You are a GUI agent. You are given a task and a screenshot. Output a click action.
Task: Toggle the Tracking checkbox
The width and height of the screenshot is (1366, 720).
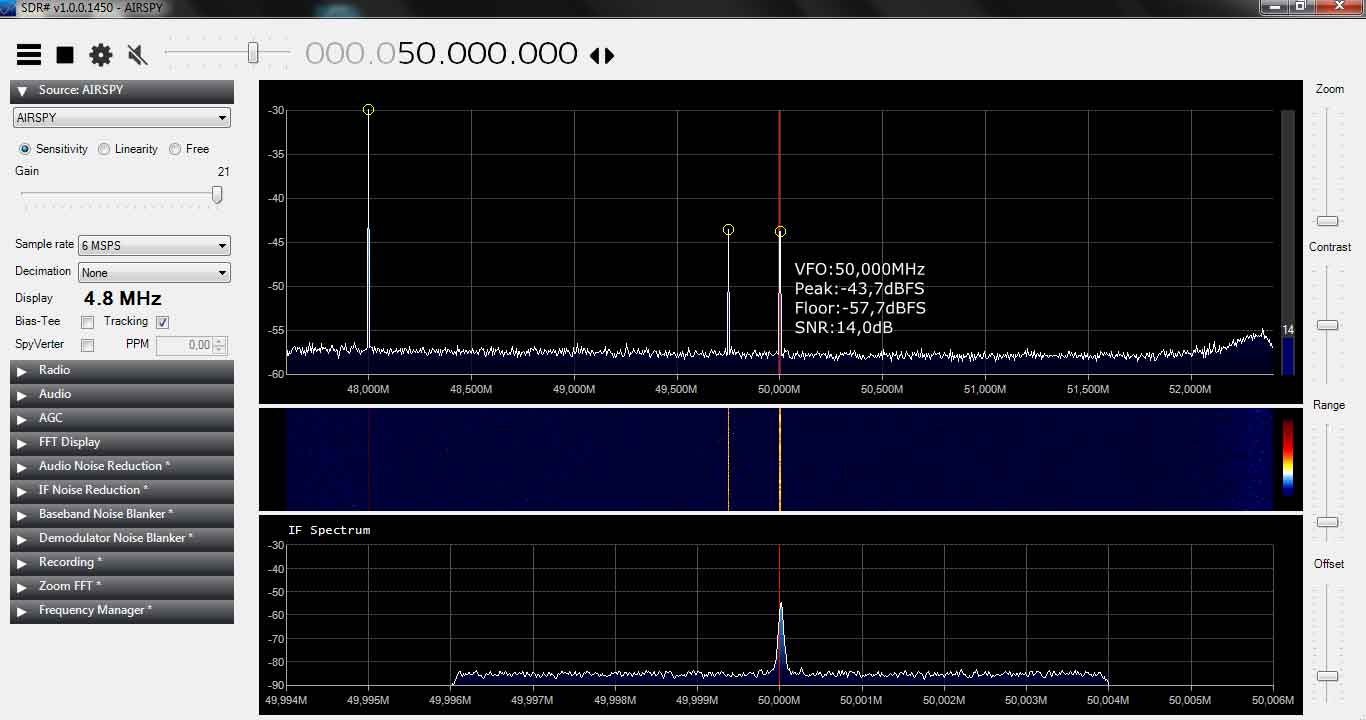[163, 322]
